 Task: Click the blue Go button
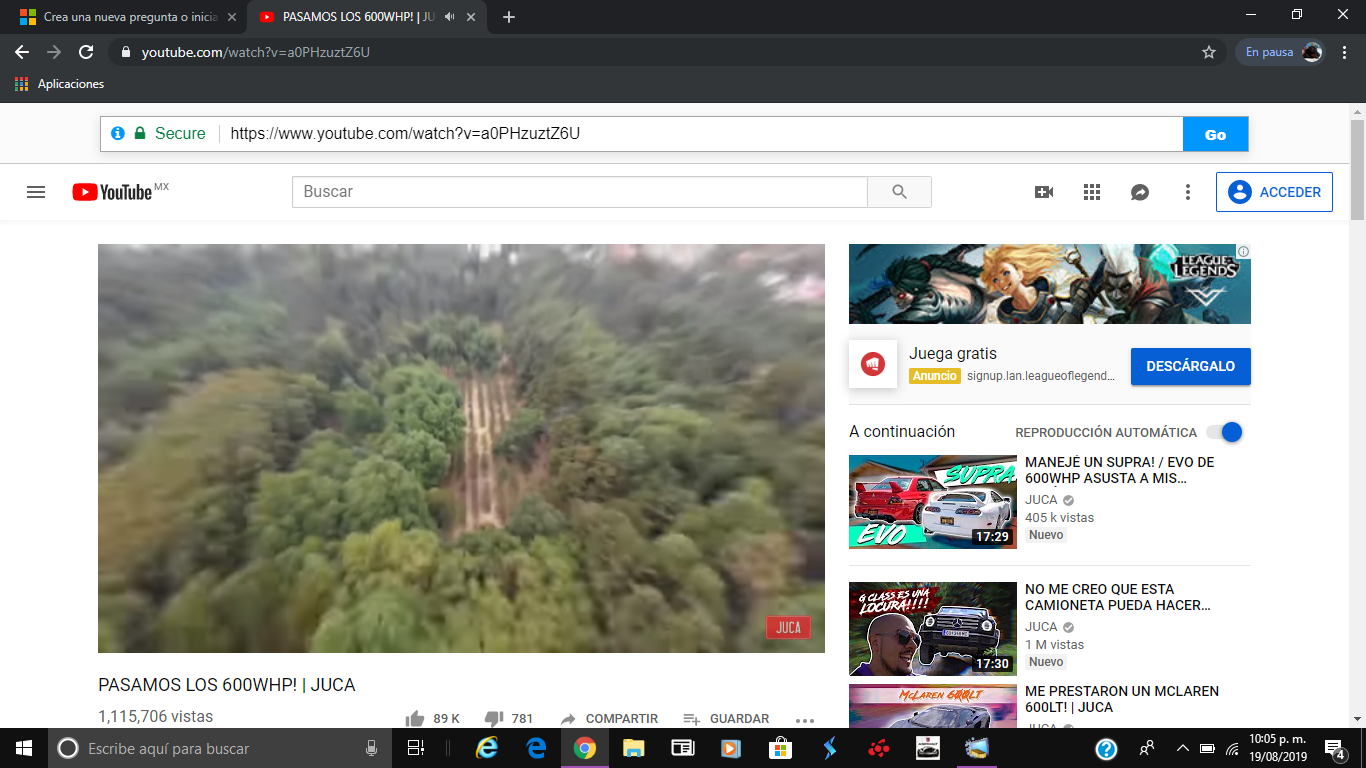click(1215, 134)
